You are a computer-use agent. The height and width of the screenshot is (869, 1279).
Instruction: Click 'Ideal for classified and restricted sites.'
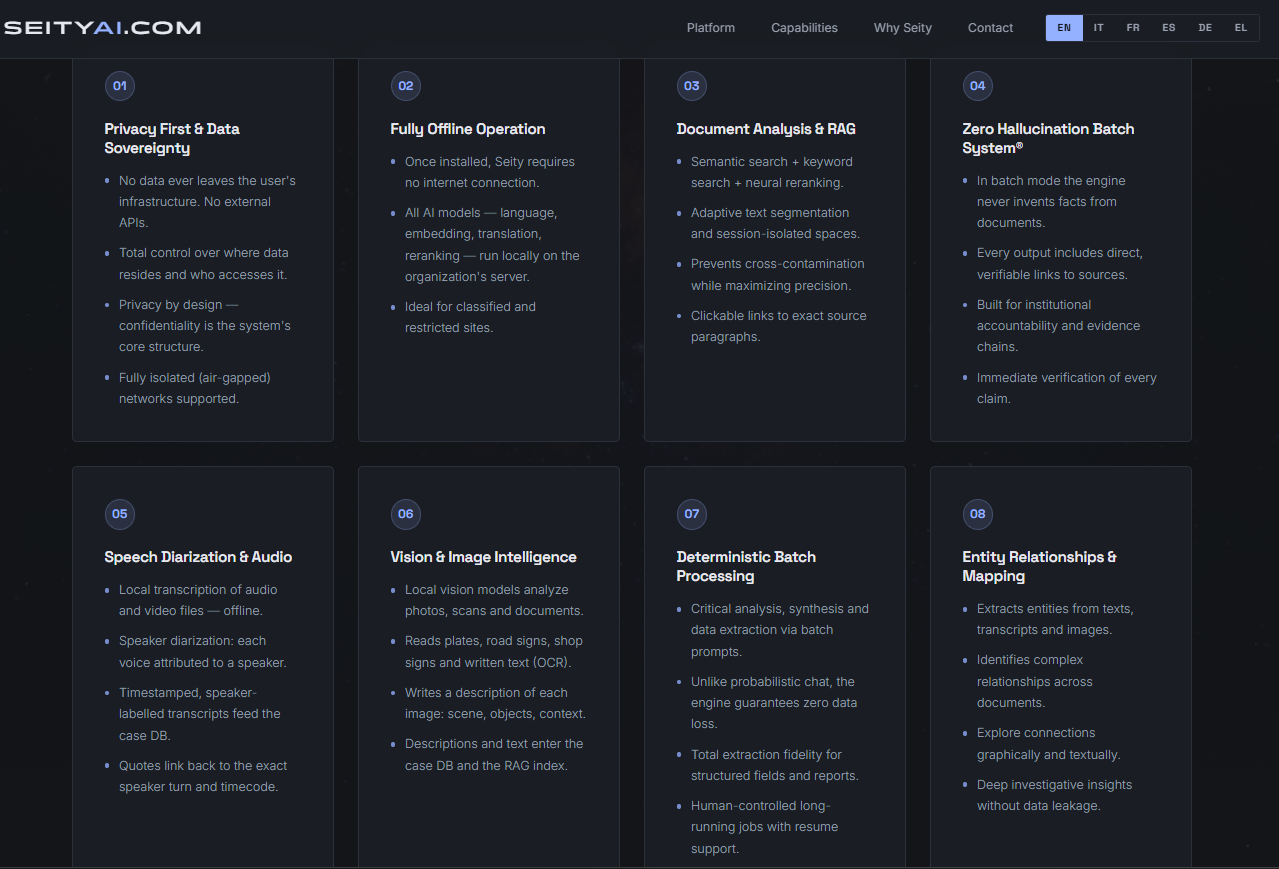point(470,317)
